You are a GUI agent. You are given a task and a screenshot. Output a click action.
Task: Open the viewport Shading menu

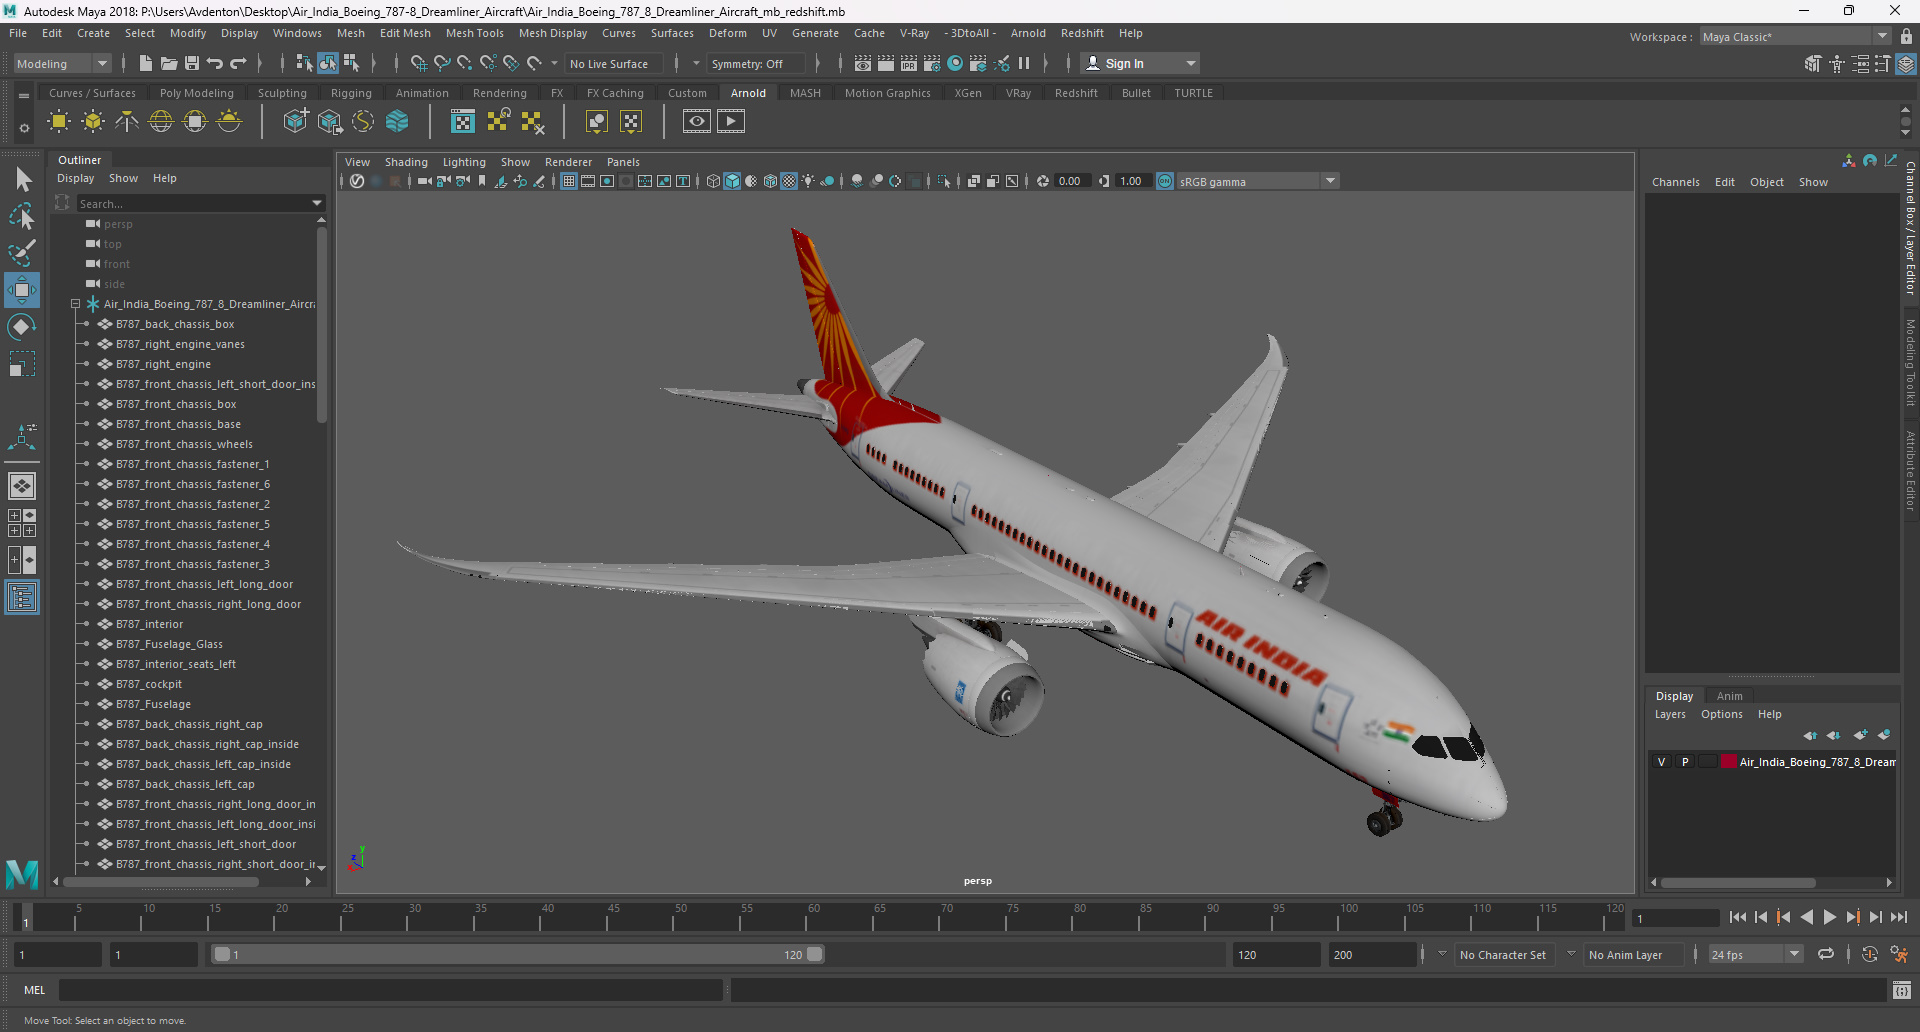405,162
